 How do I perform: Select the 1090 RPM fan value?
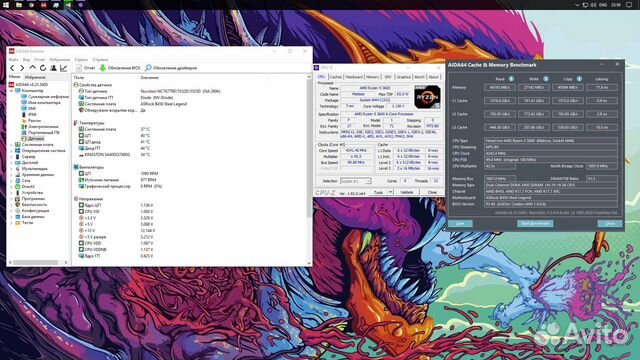pyautogui.click(x=149, y=173)
